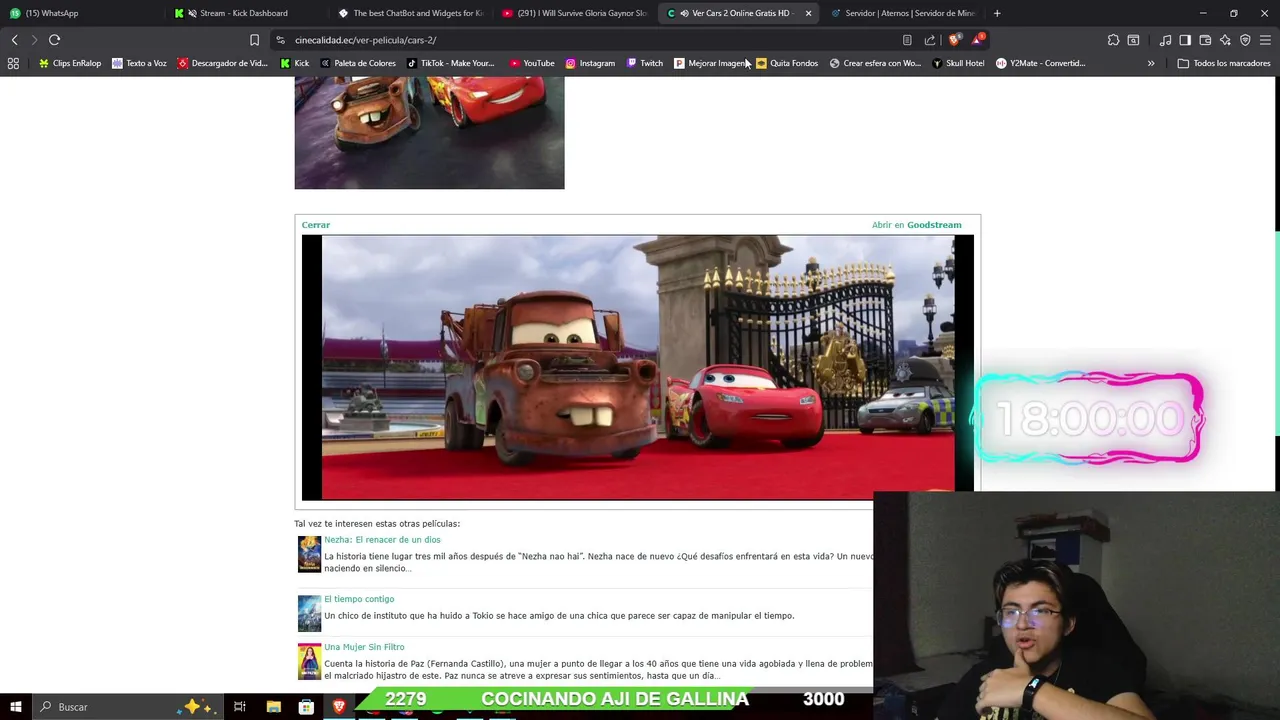Open Paleta de Colores bookmark
The image size is (1280, 720).
point(358,63)
